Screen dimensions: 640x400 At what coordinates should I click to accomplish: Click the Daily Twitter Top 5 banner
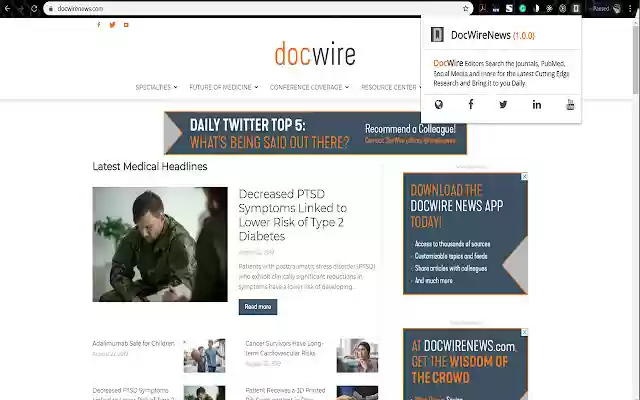(315, 133)
